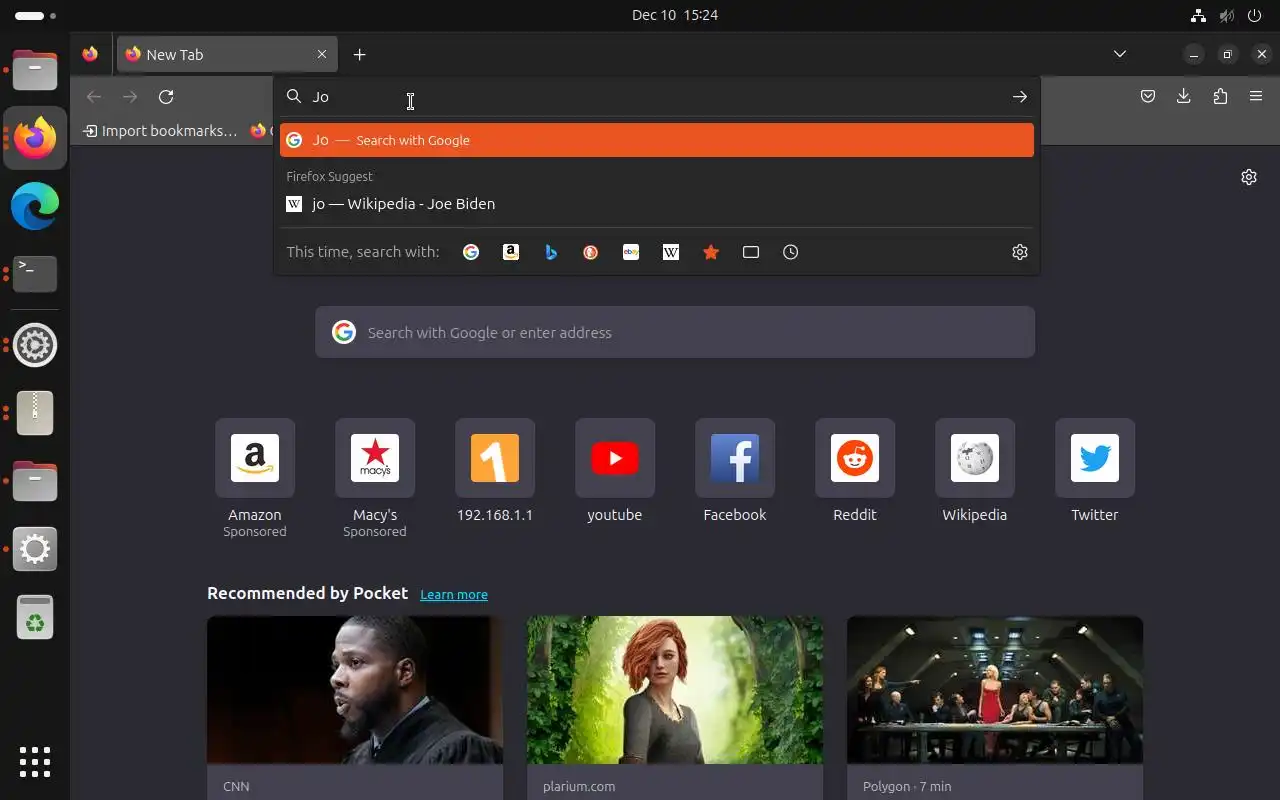Close the New Tab tab
Viewport: 1280px width, 800px height.
click(x=322, y=55)
